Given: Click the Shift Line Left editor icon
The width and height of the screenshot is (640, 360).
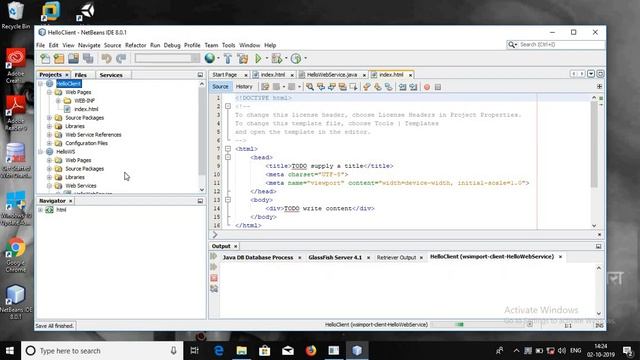Looking at the screenshot, I should tap(402, 87).
